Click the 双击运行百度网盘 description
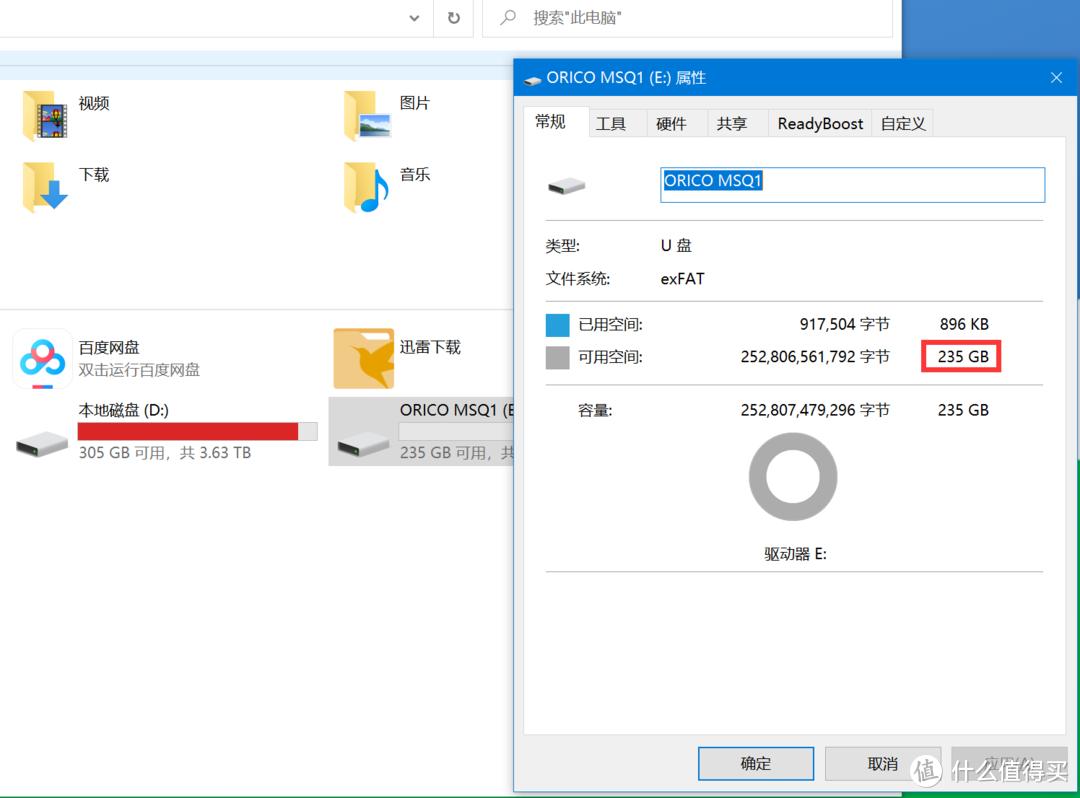This screenshot has height=798, width=1080. (139, 370)
